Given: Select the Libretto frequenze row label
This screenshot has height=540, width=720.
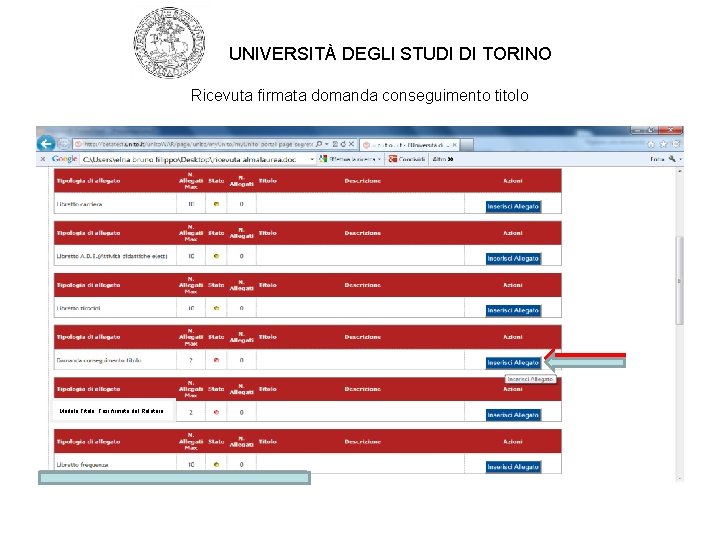Looking at the screenshot, I should [82, 465].
